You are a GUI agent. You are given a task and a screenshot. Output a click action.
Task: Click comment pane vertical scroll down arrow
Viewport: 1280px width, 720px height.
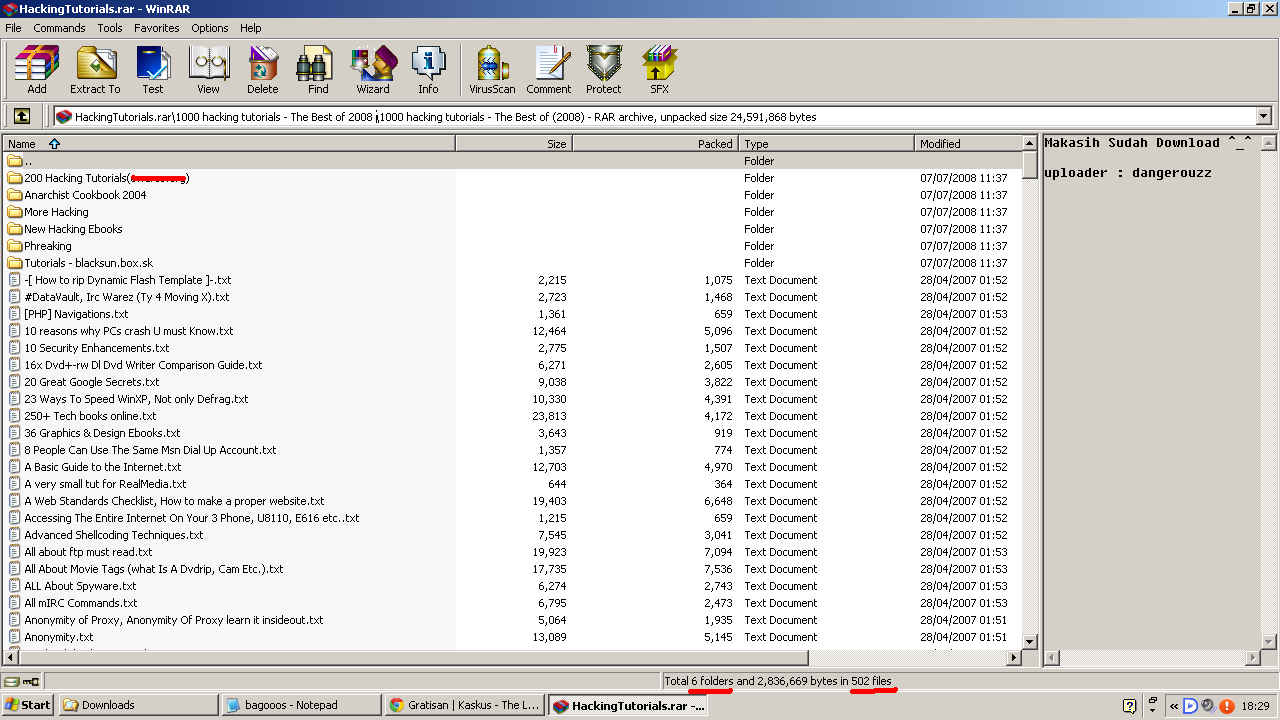tap(1270, 641)
